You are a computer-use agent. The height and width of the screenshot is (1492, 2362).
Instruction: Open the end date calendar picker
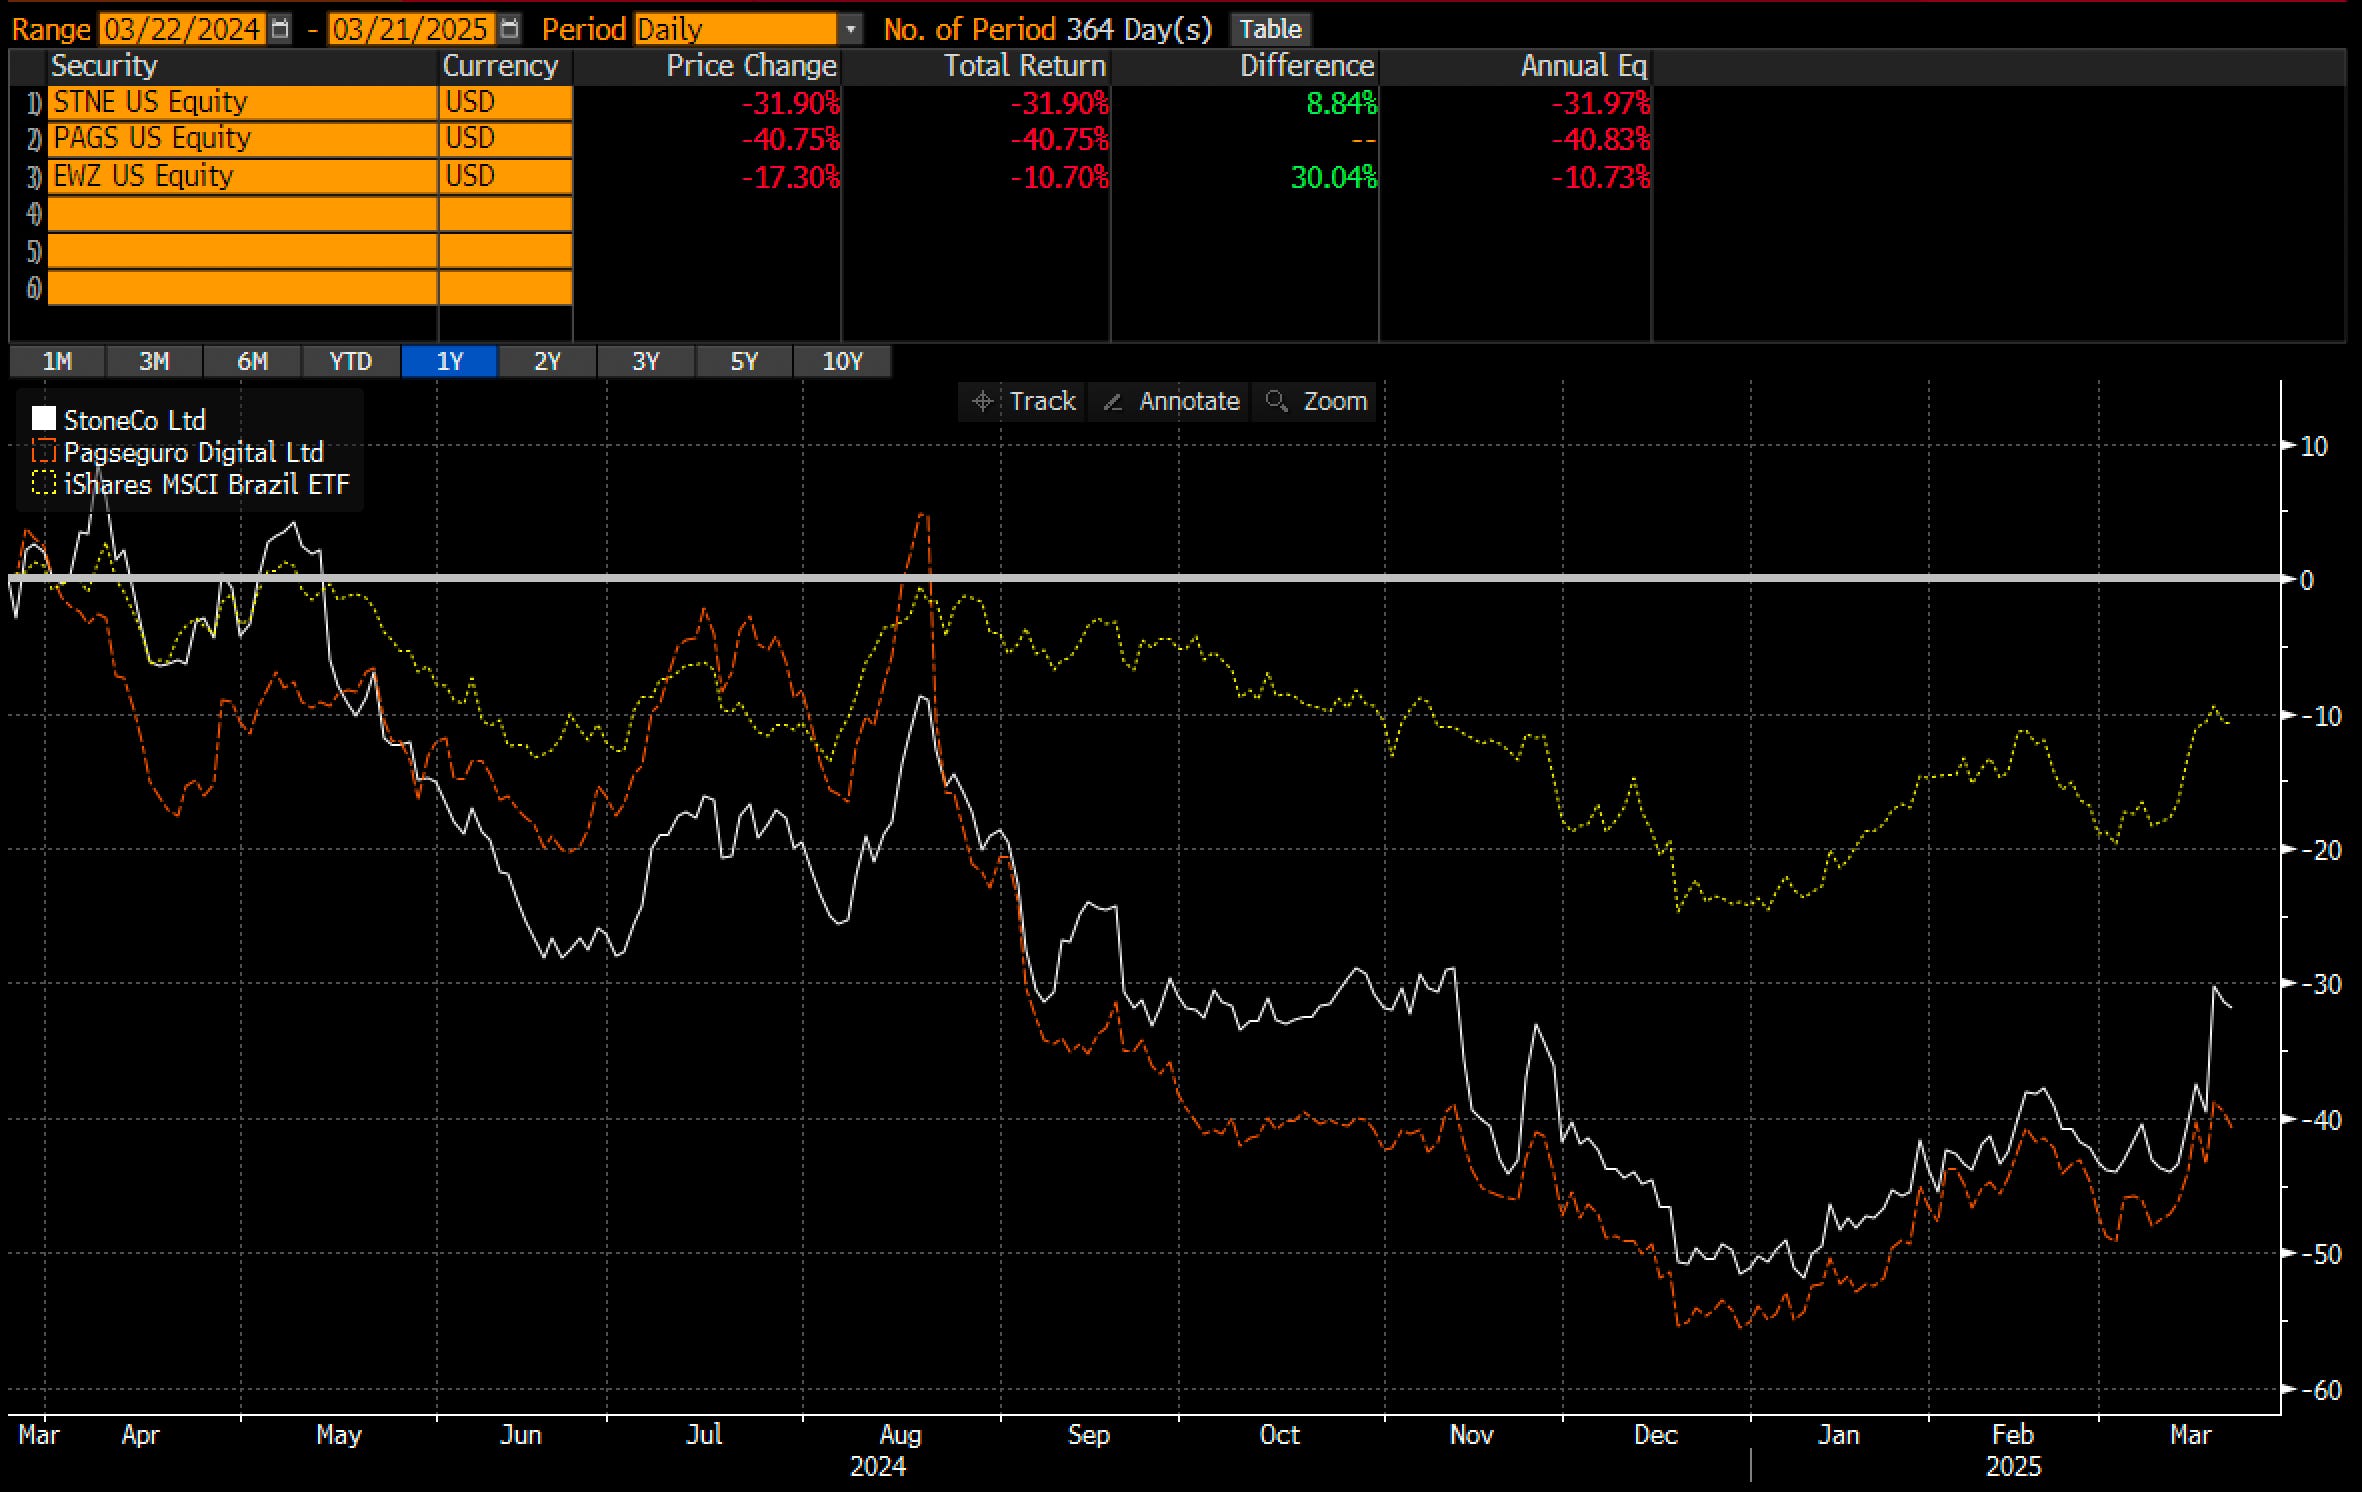tap(510, 29)
